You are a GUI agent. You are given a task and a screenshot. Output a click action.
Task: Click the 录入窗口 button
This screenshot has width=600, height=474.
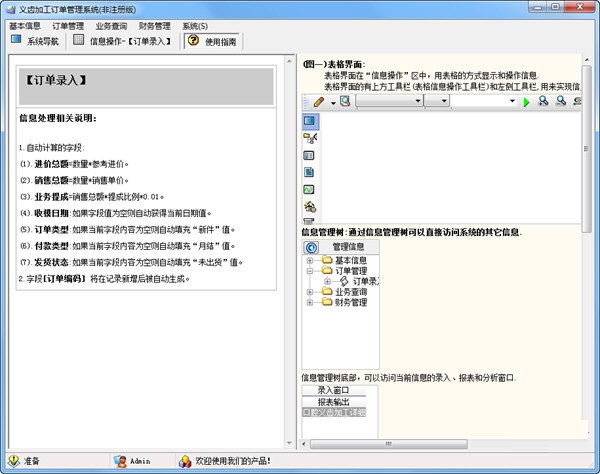tap(334, 390)
